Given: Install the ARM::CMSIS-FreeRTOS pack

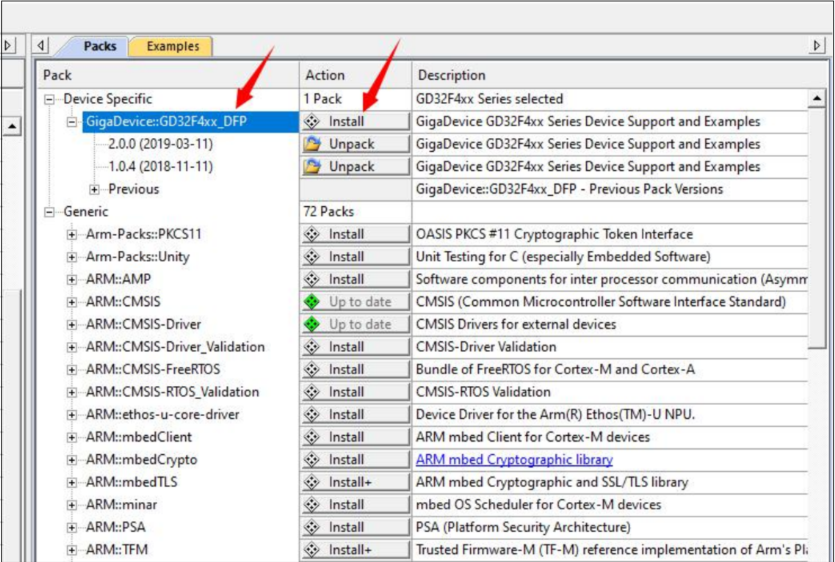Looking at the screenshot, I should (356, 369).
